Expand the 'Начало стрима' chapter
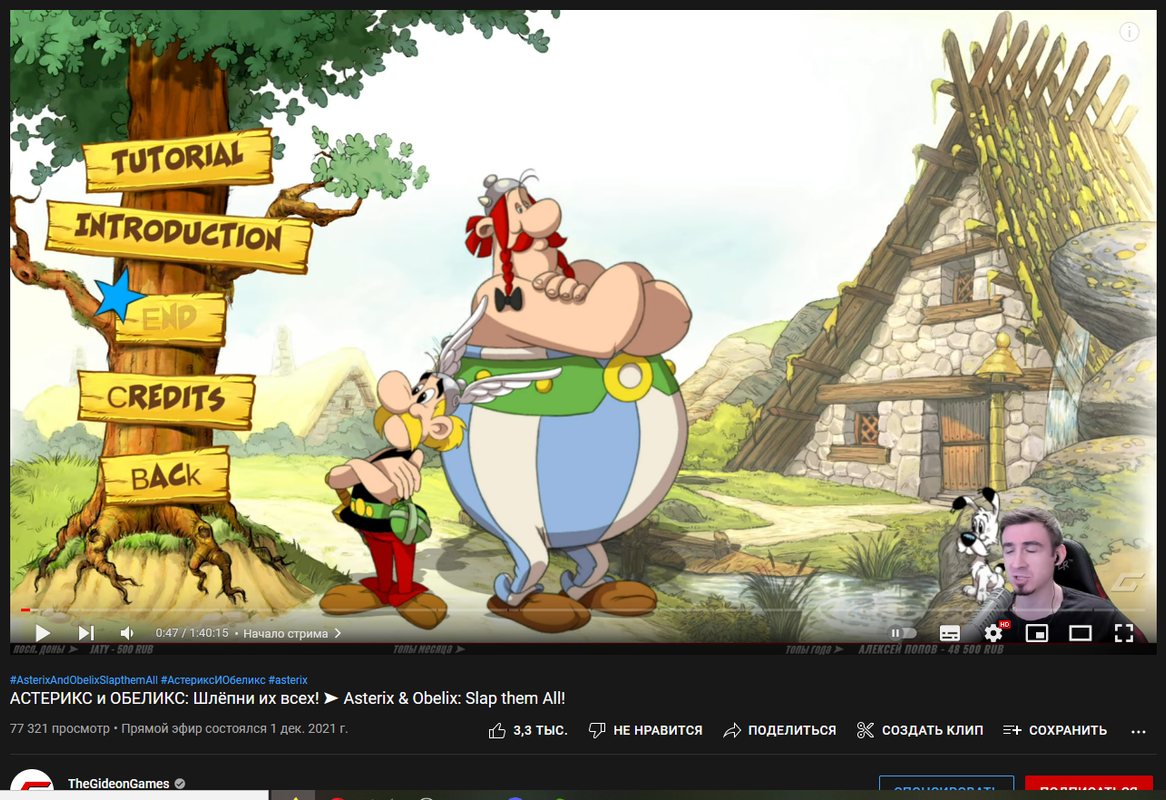The height and width of the screenshot is (800, 1166). click(x=292, y=633)
